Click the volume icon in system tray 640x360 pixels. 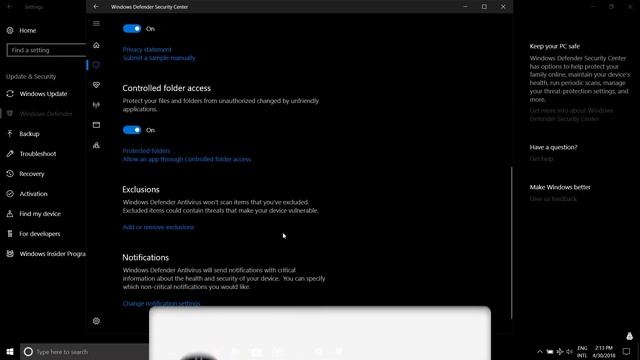pyautogui.click(x=569, y=351)
